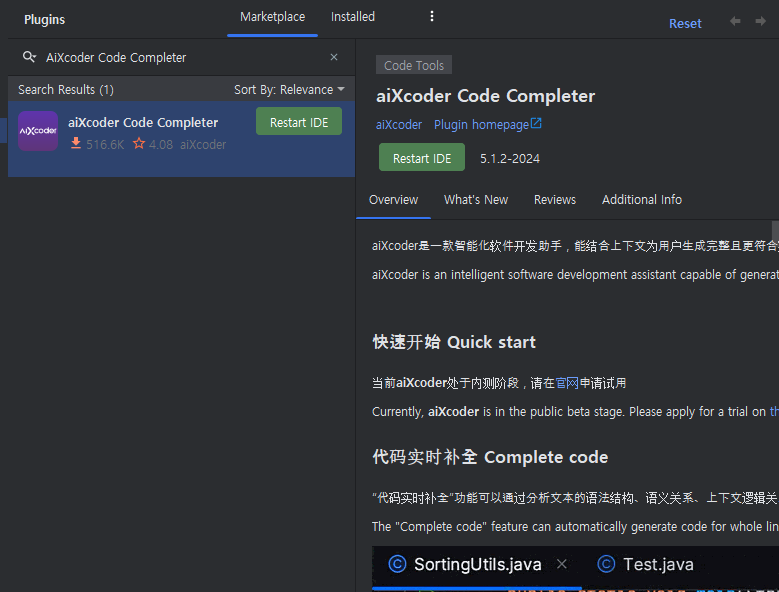Close the SortingUtils.java tab in preview

561,564
